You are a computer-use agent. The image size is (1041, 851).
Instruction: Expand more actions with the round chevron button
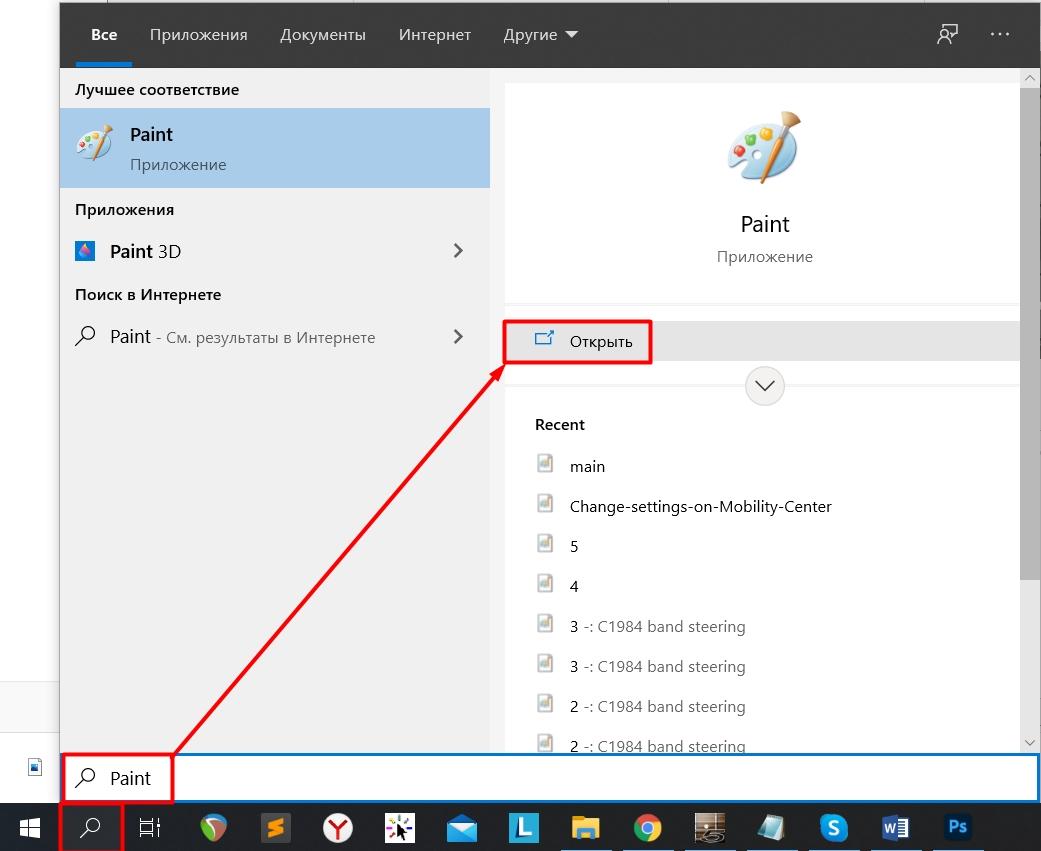click(x=765, y=386)
